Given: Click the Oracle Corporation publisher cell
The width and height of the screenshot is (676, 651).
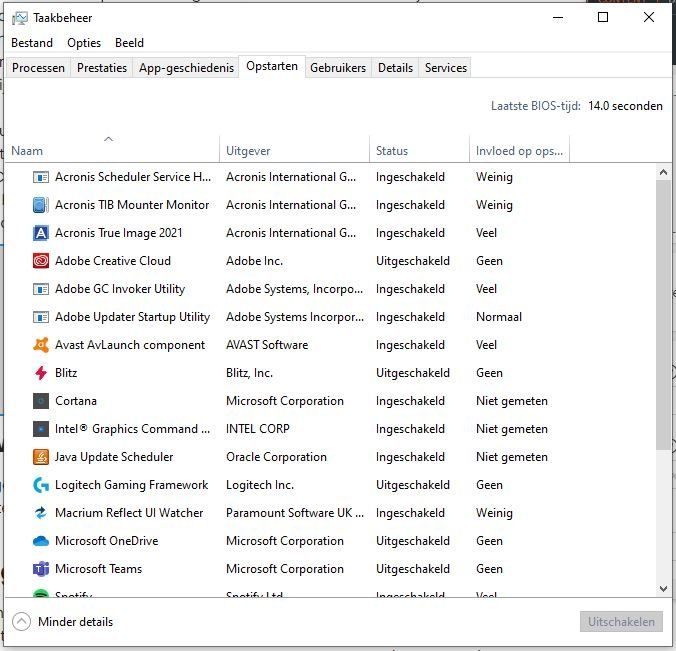Looking at the screenshot, I should point(276,457).
